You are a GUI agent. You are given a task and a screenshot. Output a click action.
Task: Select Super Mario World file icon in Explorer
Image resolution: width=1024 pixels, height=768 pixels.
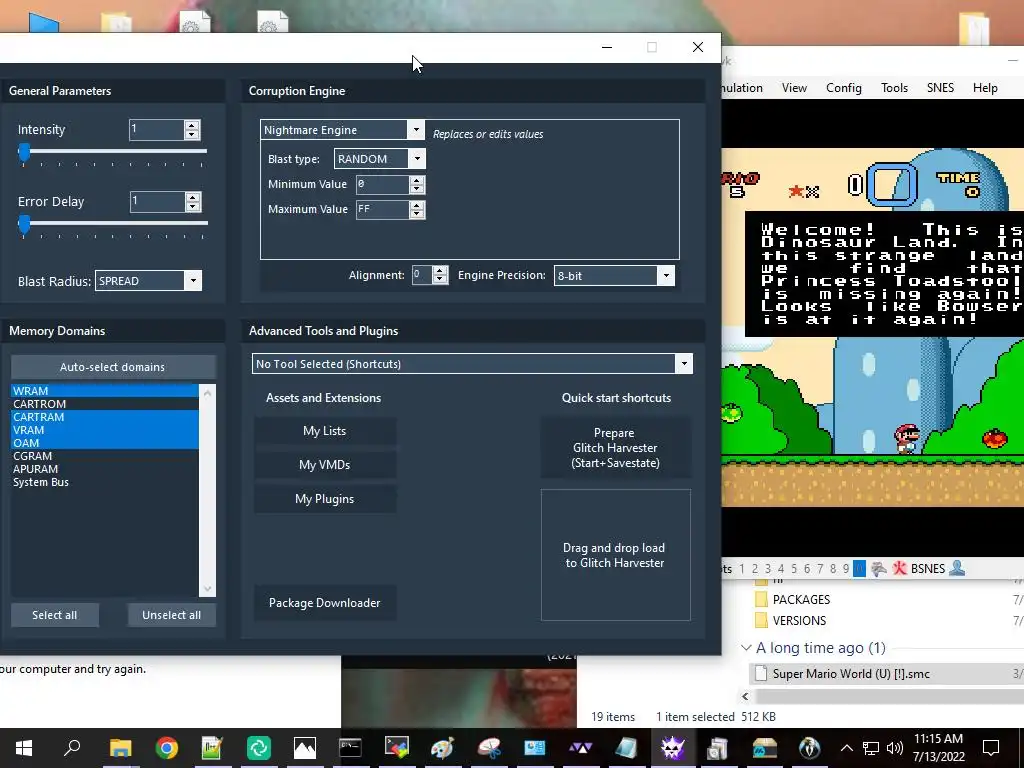tap(761, 674)
